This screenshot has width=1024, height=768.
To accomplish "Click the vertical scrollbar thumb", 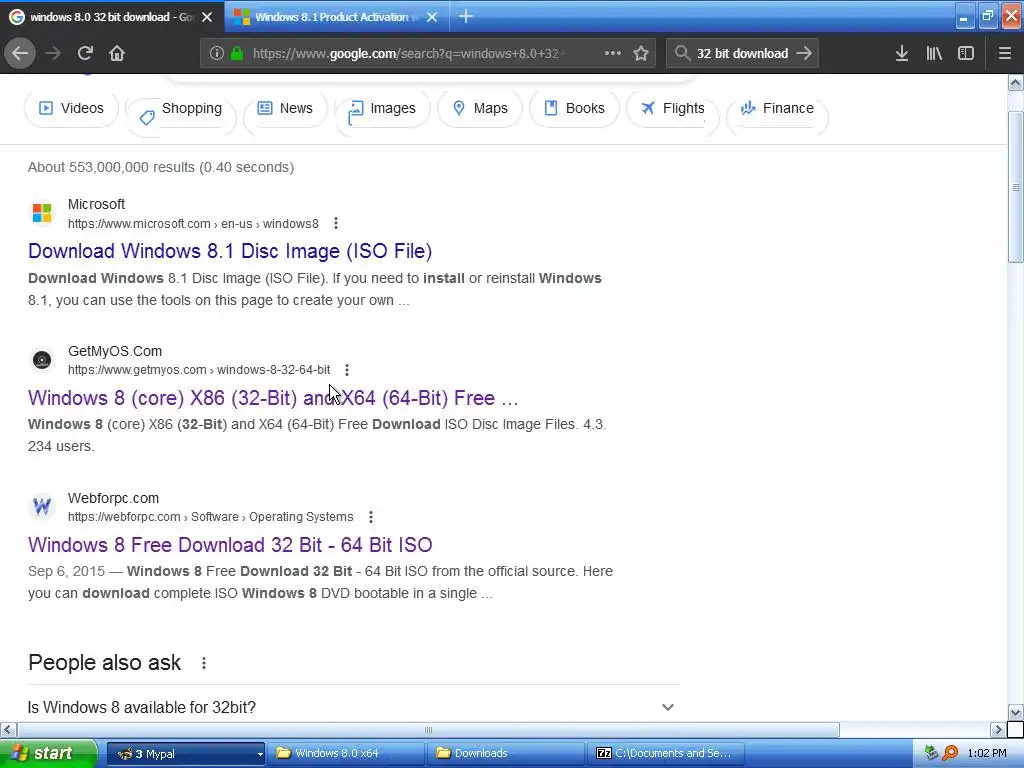I will pyautogui.click(x=1015, y=187).
